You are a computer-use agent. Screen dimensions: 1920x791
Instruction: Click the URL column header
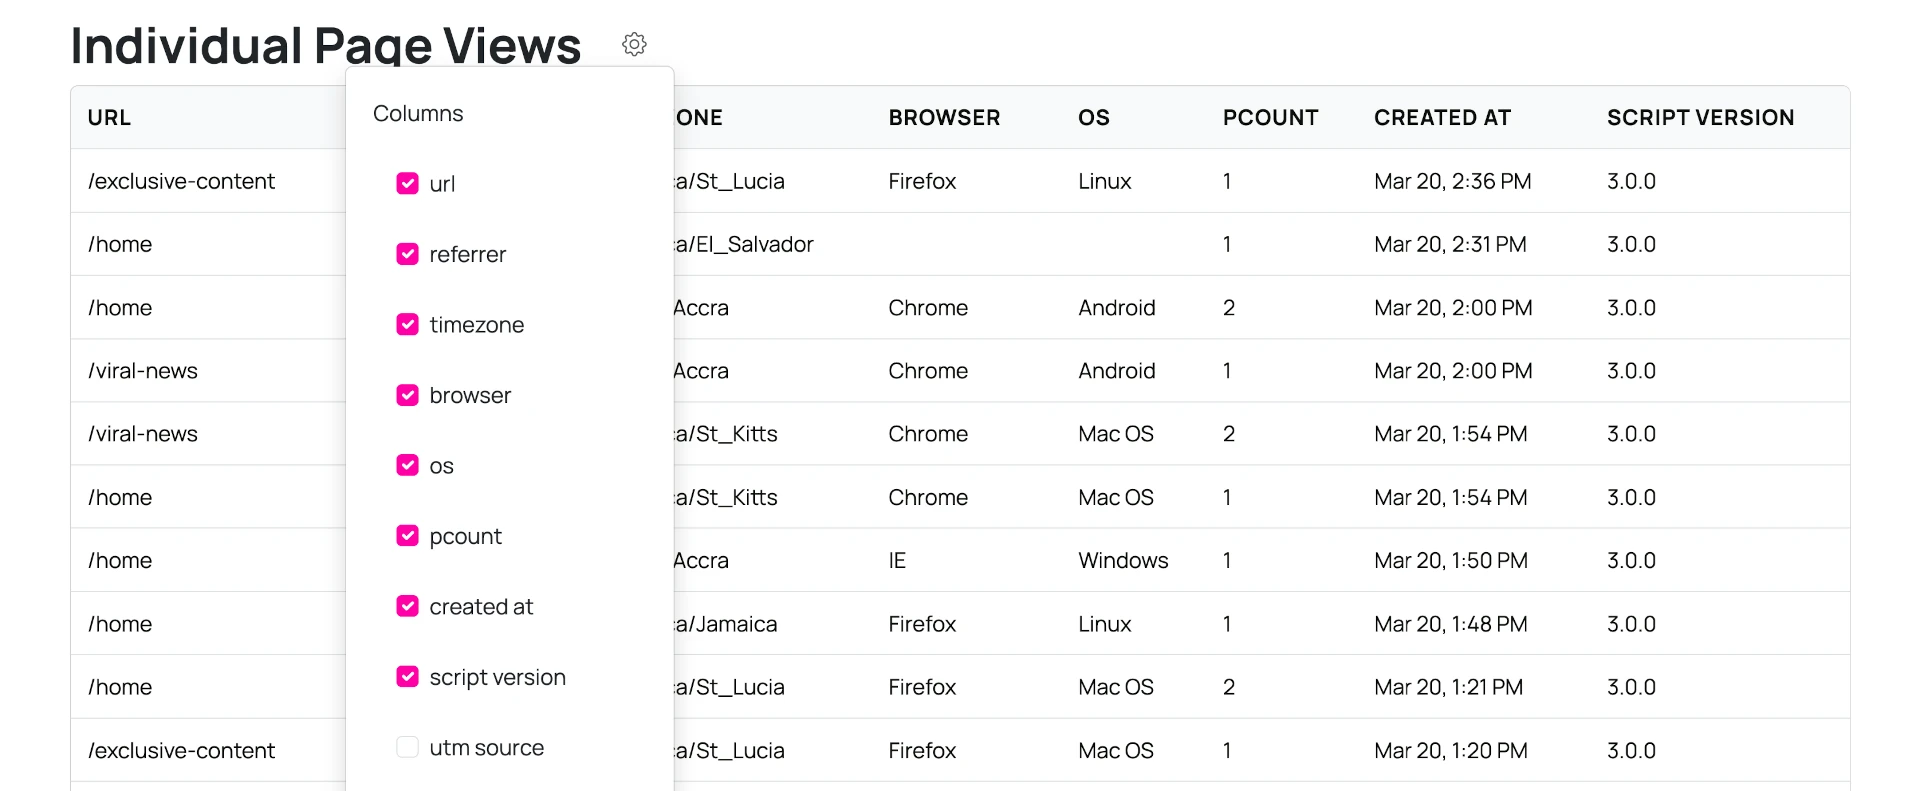coord(109,118)
